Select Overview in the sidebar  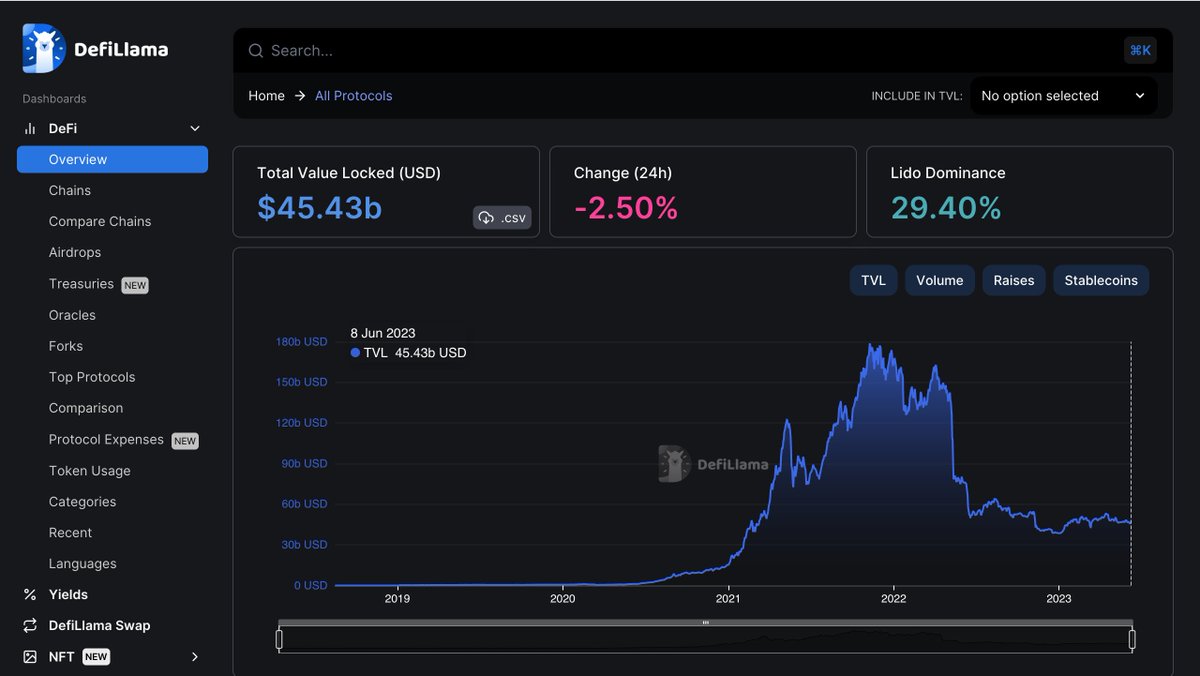click(80, 159)
